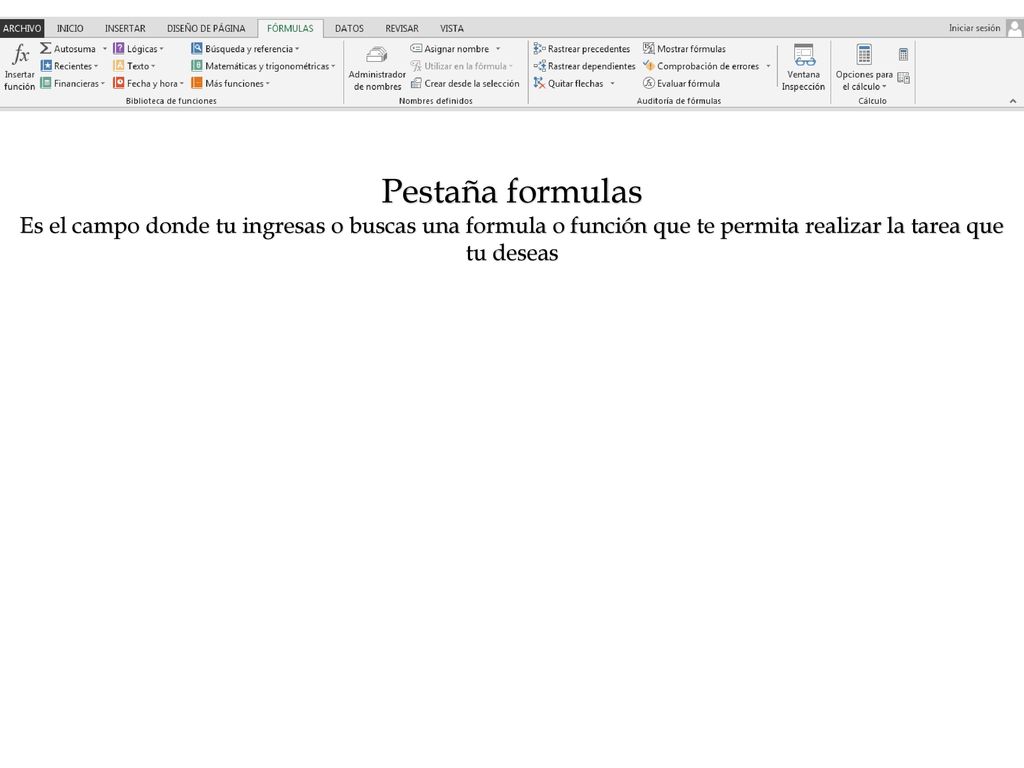1024x768 pixels.
Task: Toggle Mostrar fórmulas
Action: pyautogui.click(x=684, y=48)
